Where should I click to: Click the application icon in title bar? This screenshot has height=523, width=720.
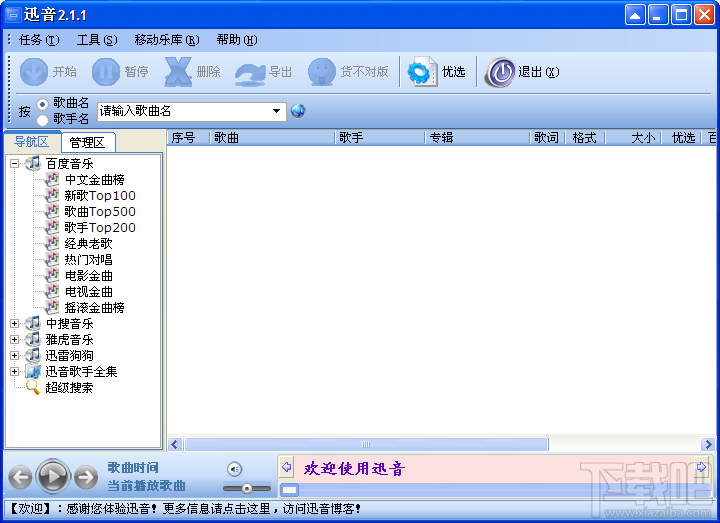click(x=13, y=15)
